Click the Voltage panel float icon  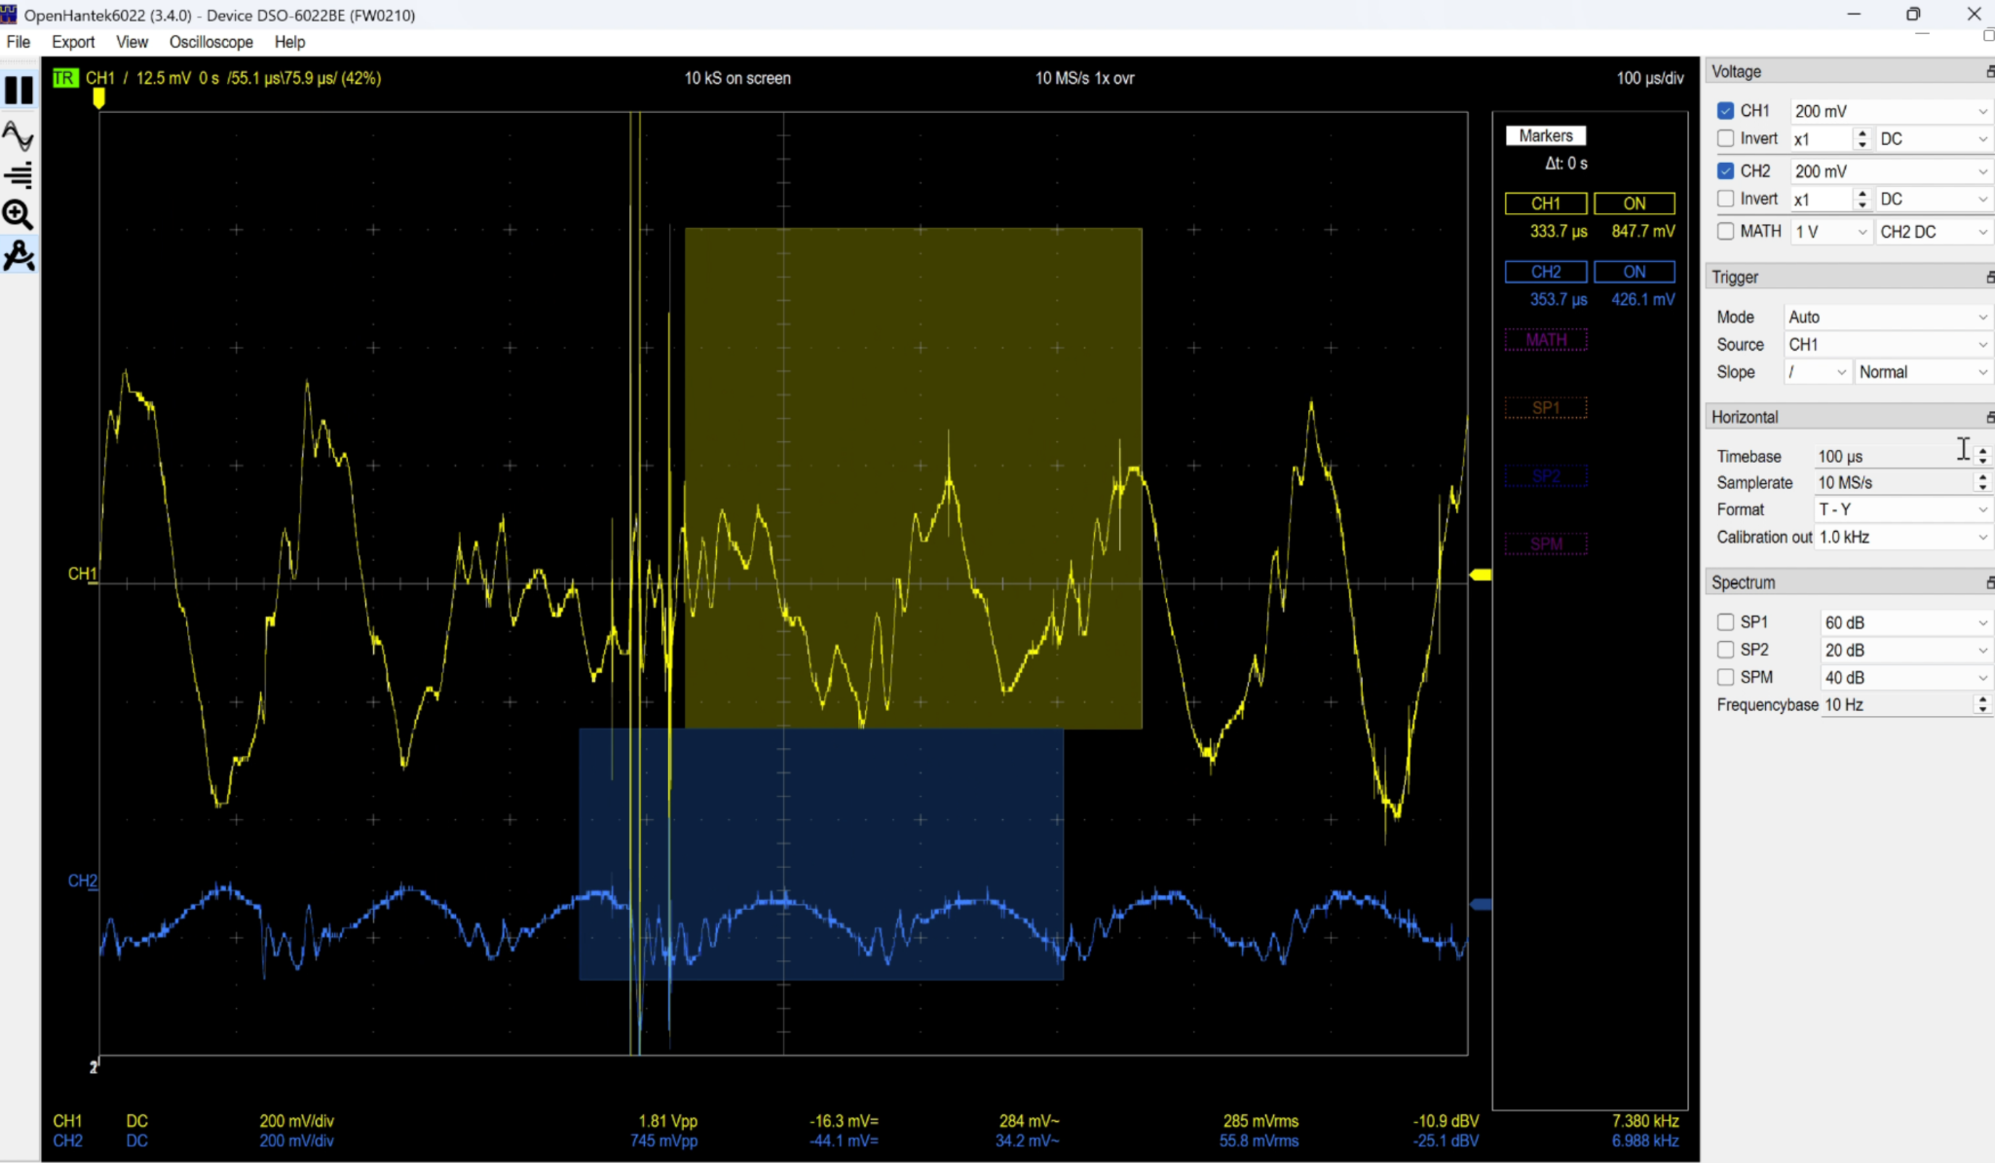point(1988,72)
